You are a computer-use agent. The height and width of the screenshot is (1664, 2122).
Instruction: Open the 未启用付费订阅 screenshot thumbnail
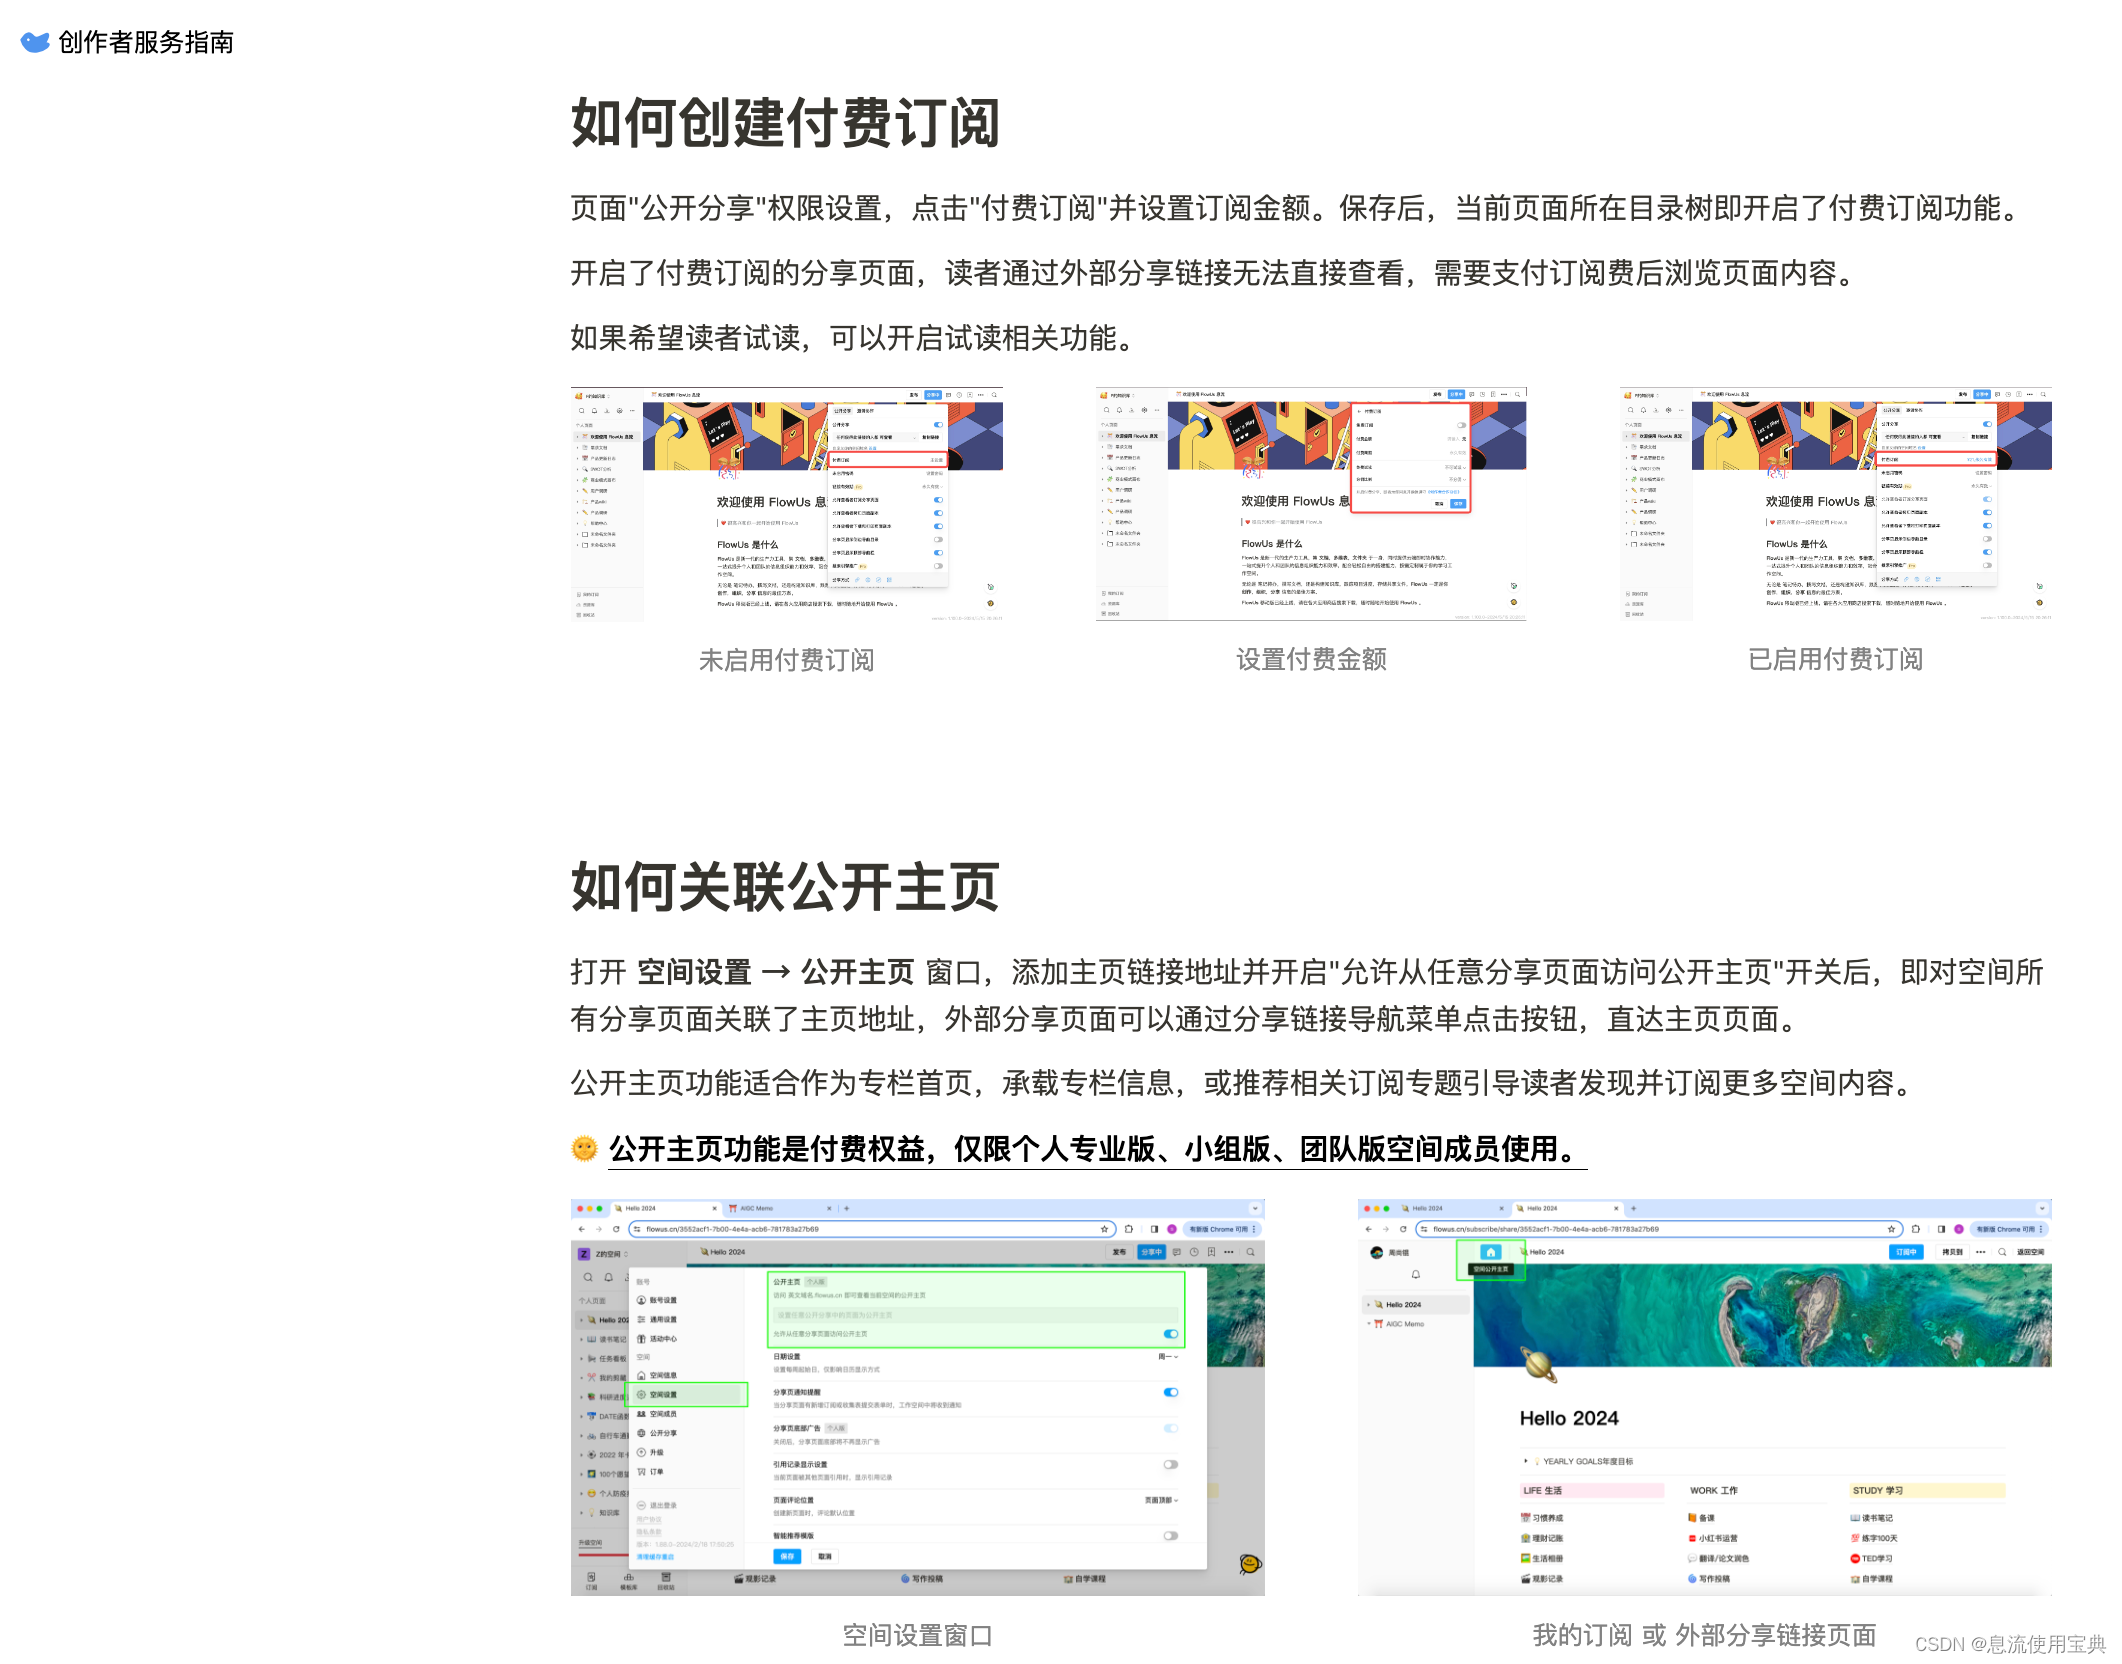click(786, 504)
